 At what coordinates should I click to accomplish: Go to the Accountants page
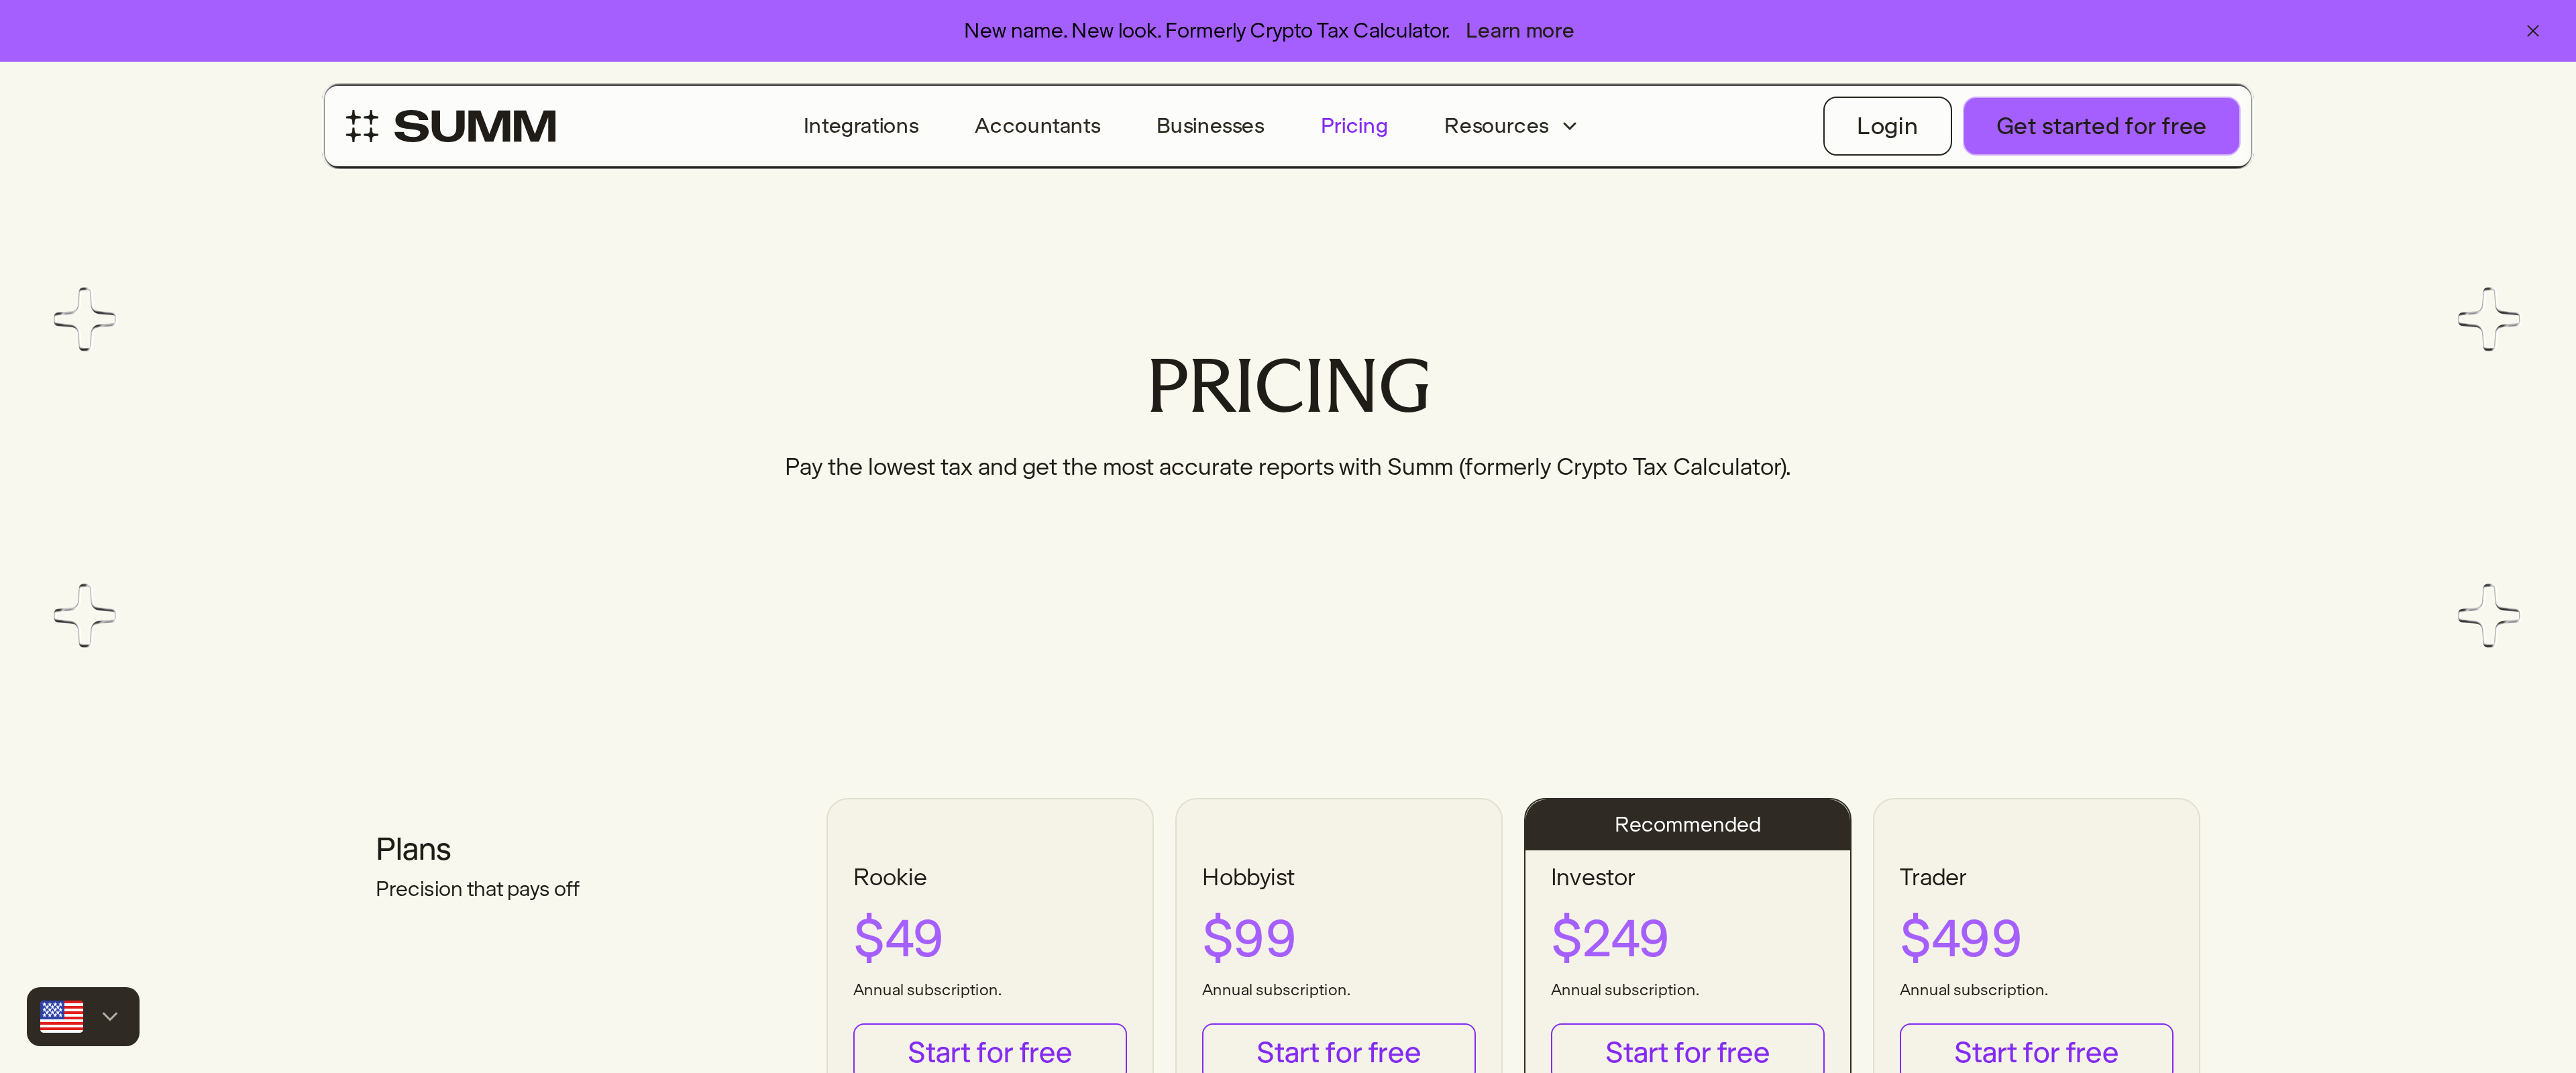point(1037,126)
